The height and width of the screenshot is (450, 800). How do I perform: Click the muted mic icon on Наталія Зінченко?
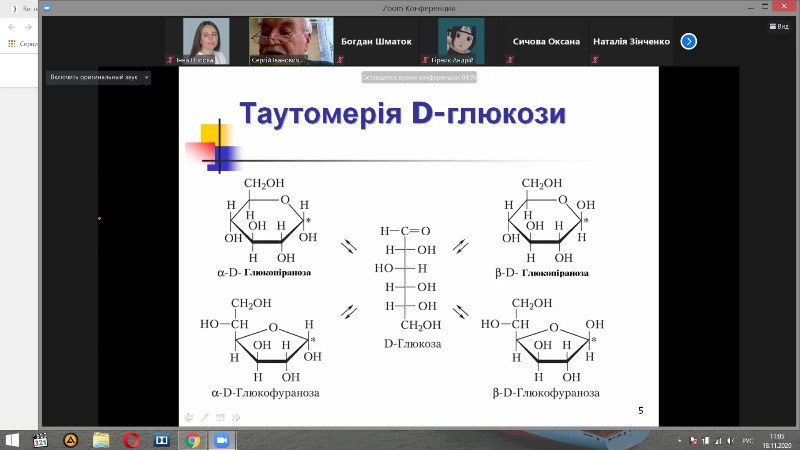[x=595, y=60]
